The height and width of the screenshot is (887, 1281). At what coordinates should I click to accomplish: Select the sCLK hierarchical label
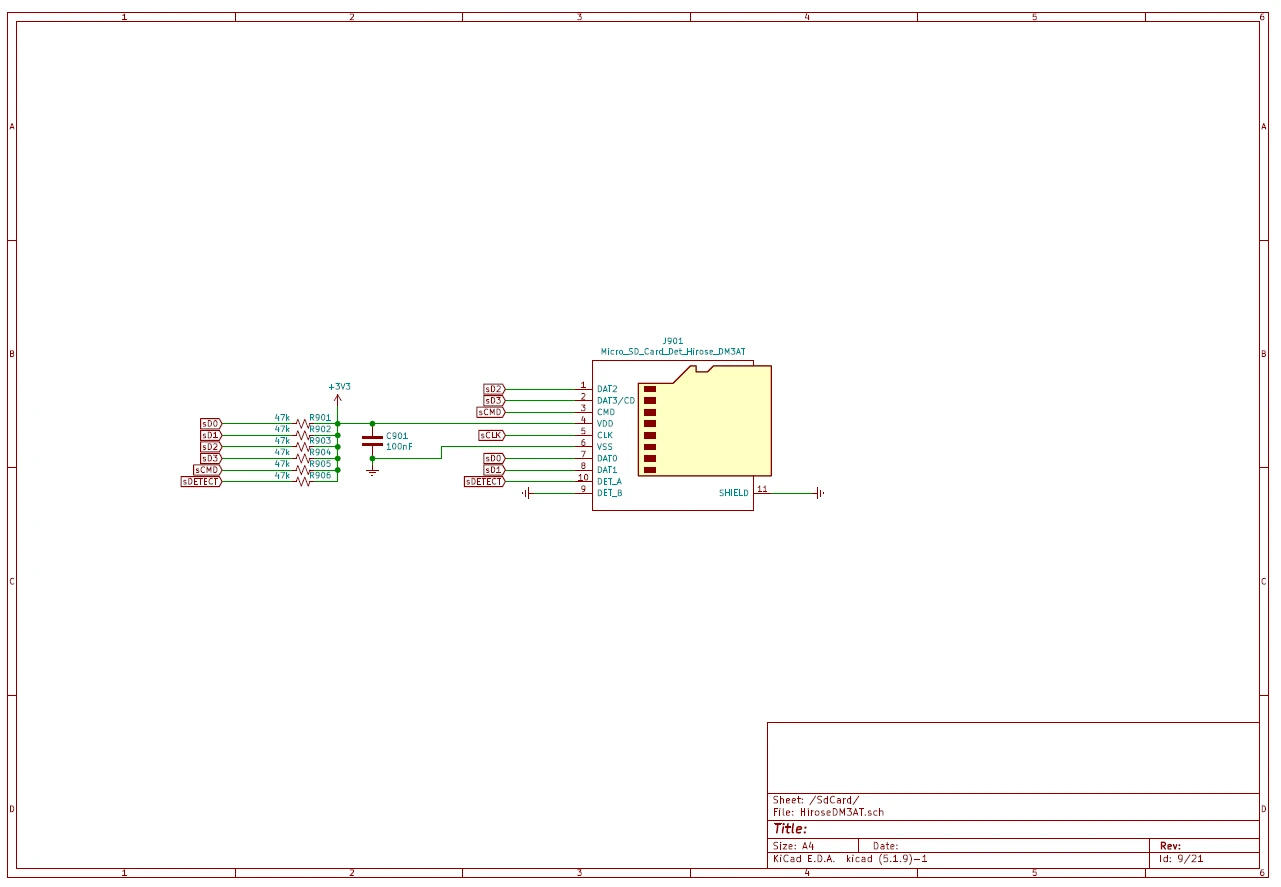(x=491, y=435)
